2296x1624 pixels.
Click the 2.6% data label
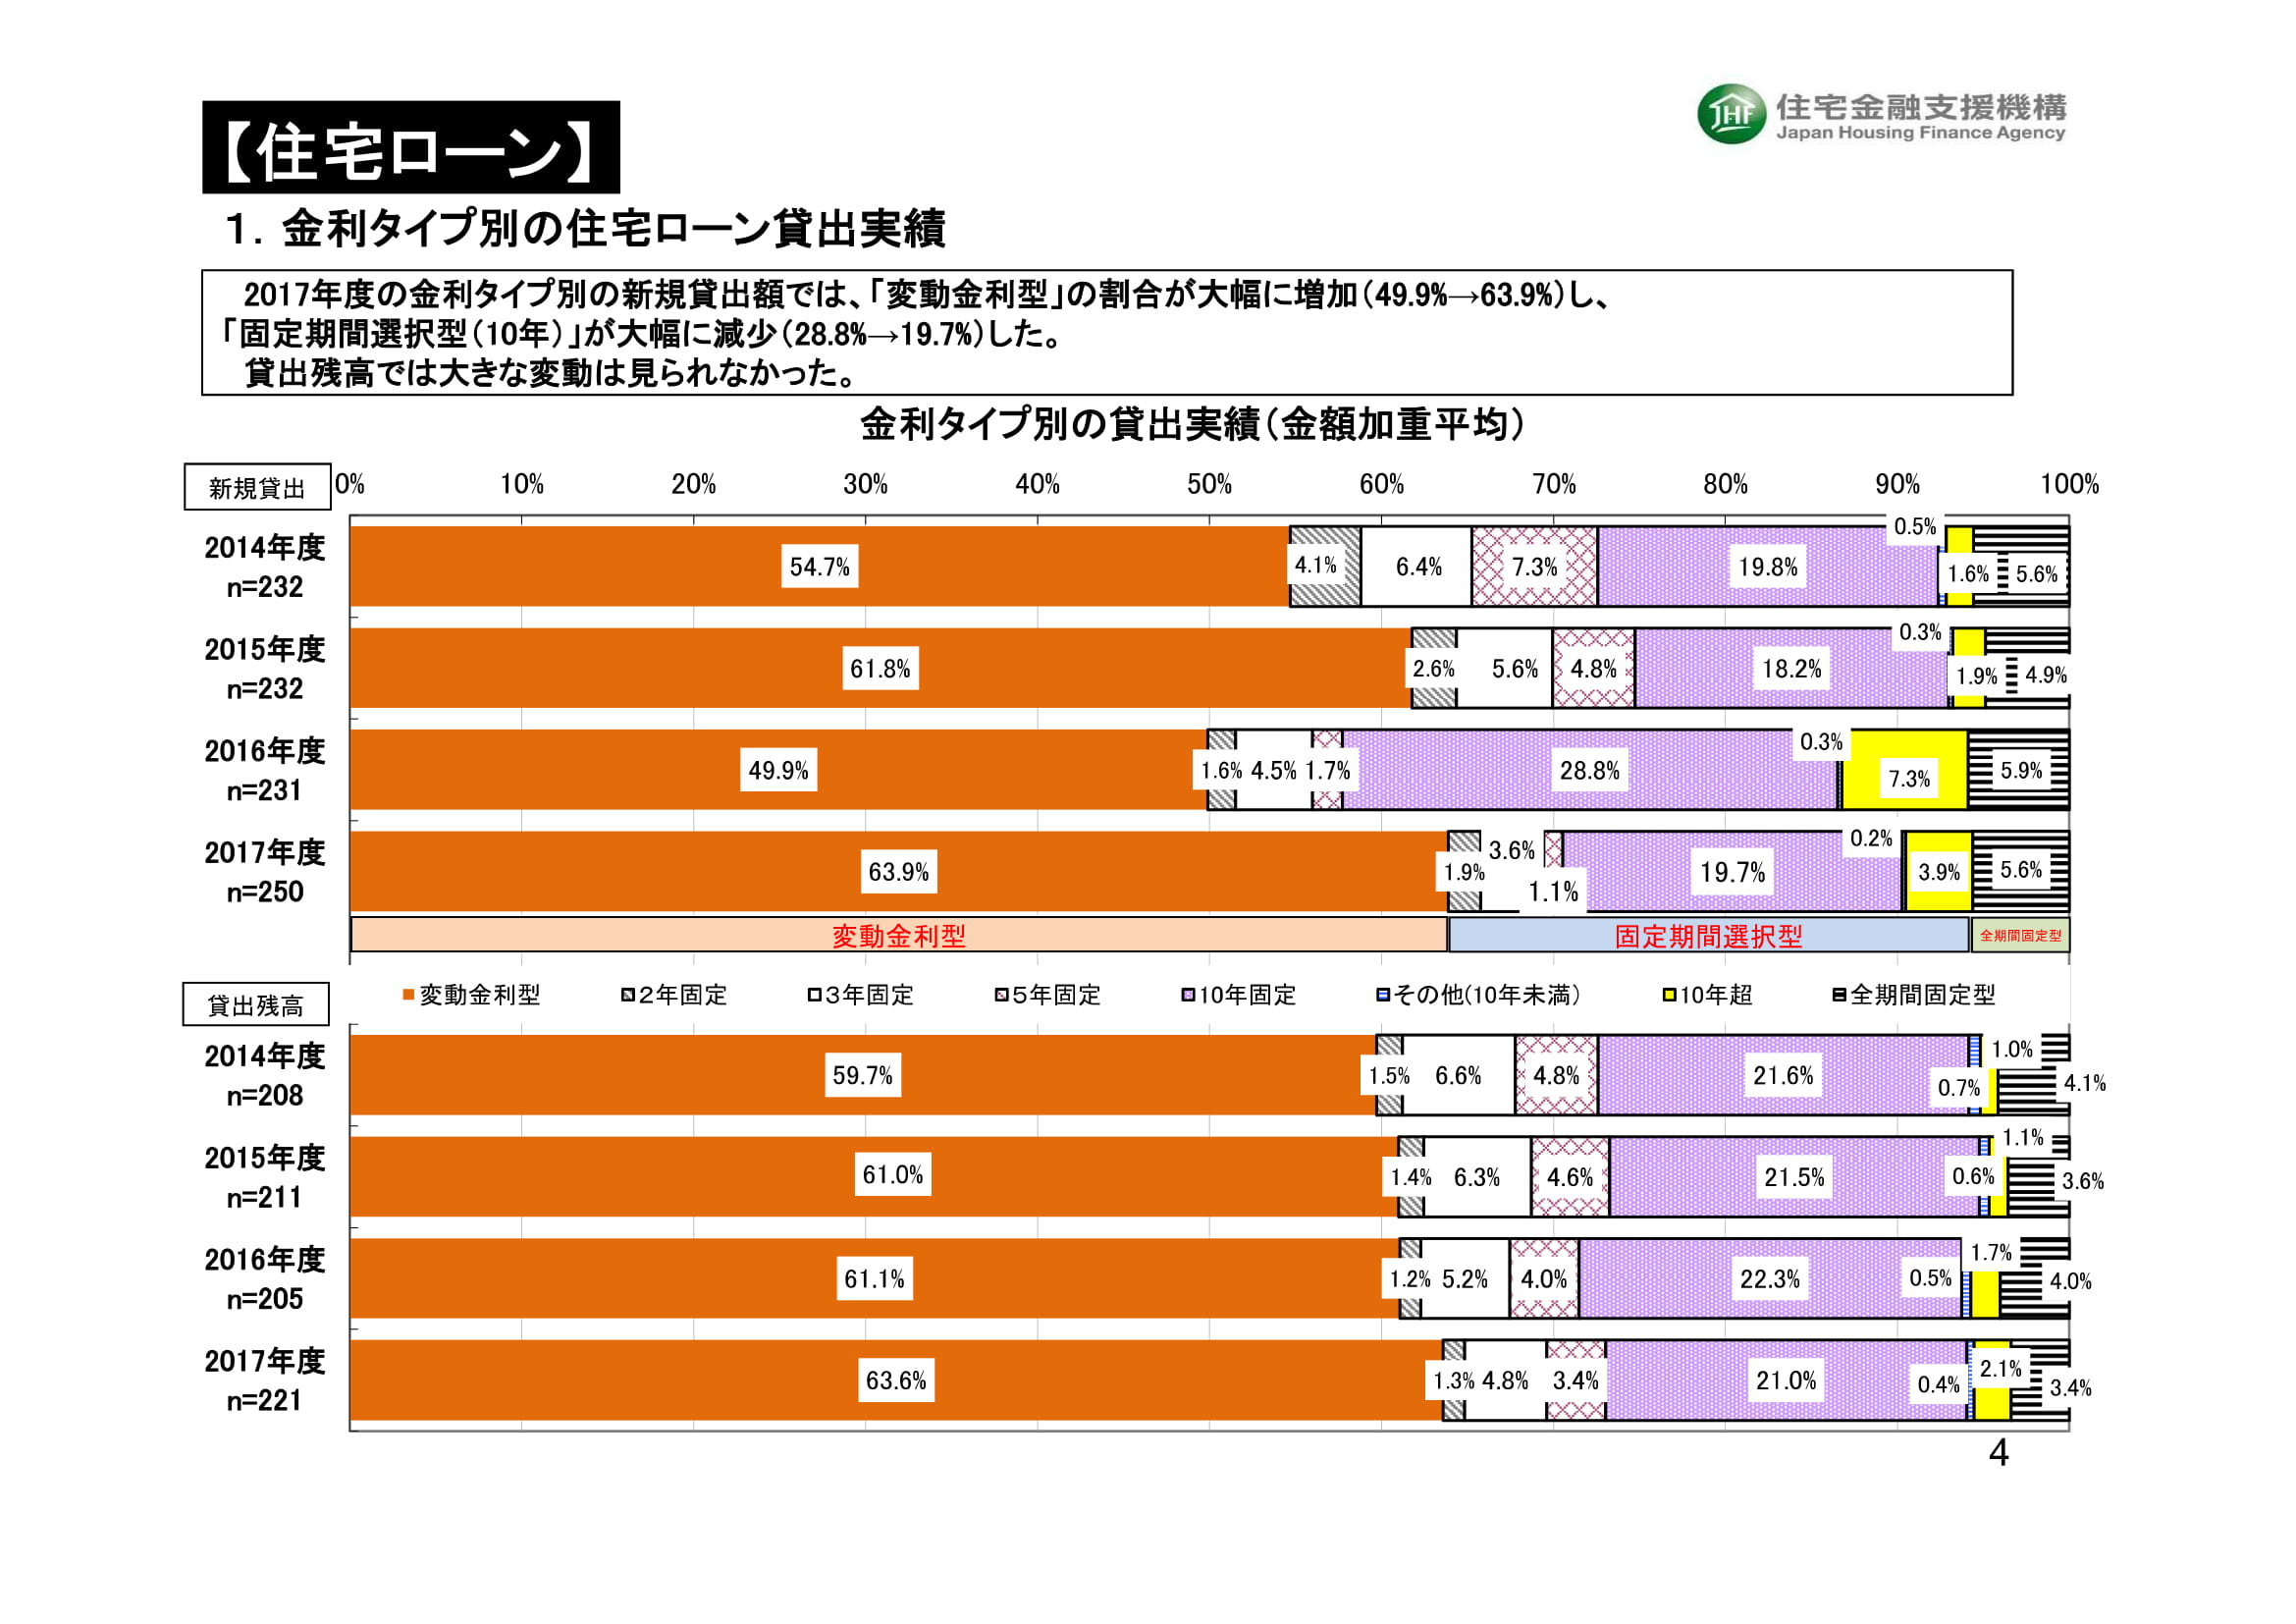(x=1433, y=669)
